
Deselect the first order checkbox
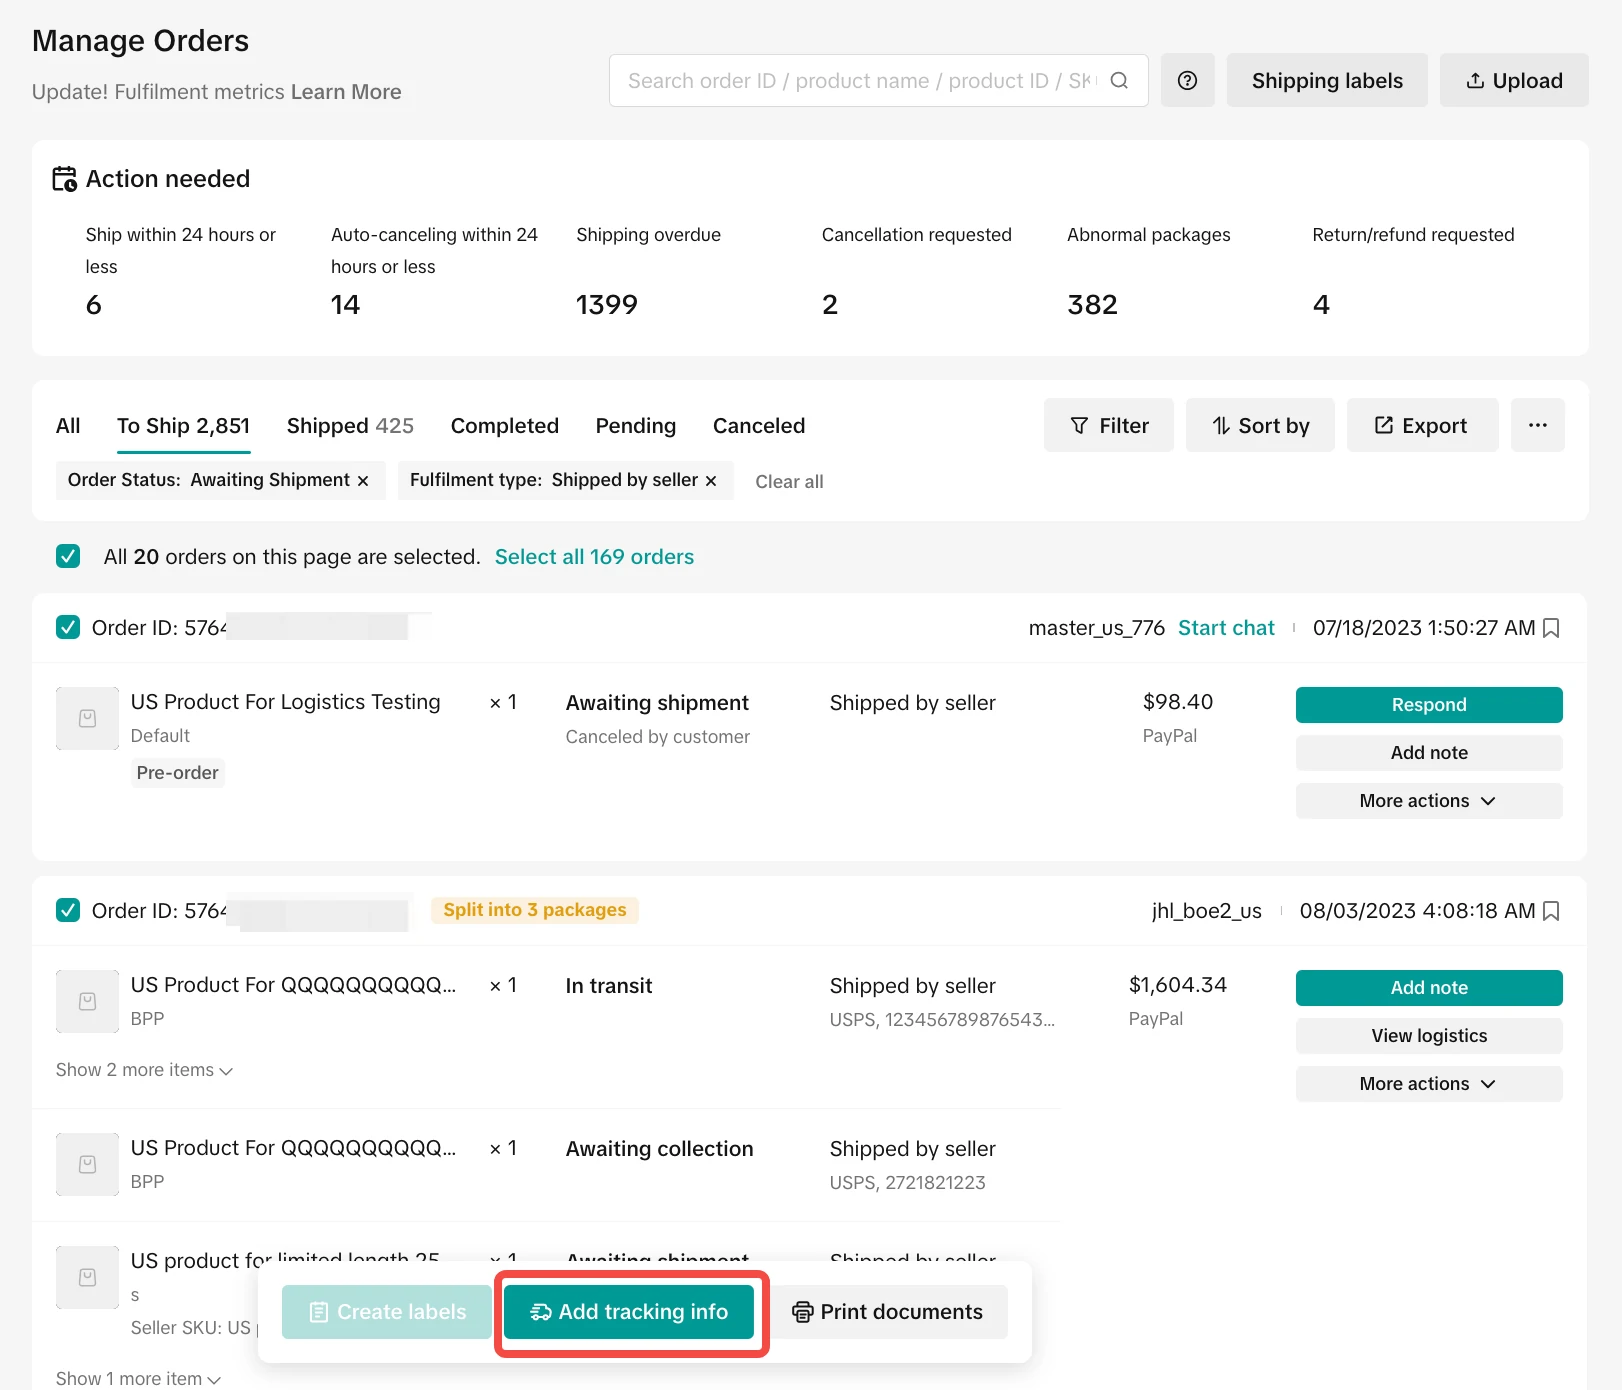[x=68, y=628]
